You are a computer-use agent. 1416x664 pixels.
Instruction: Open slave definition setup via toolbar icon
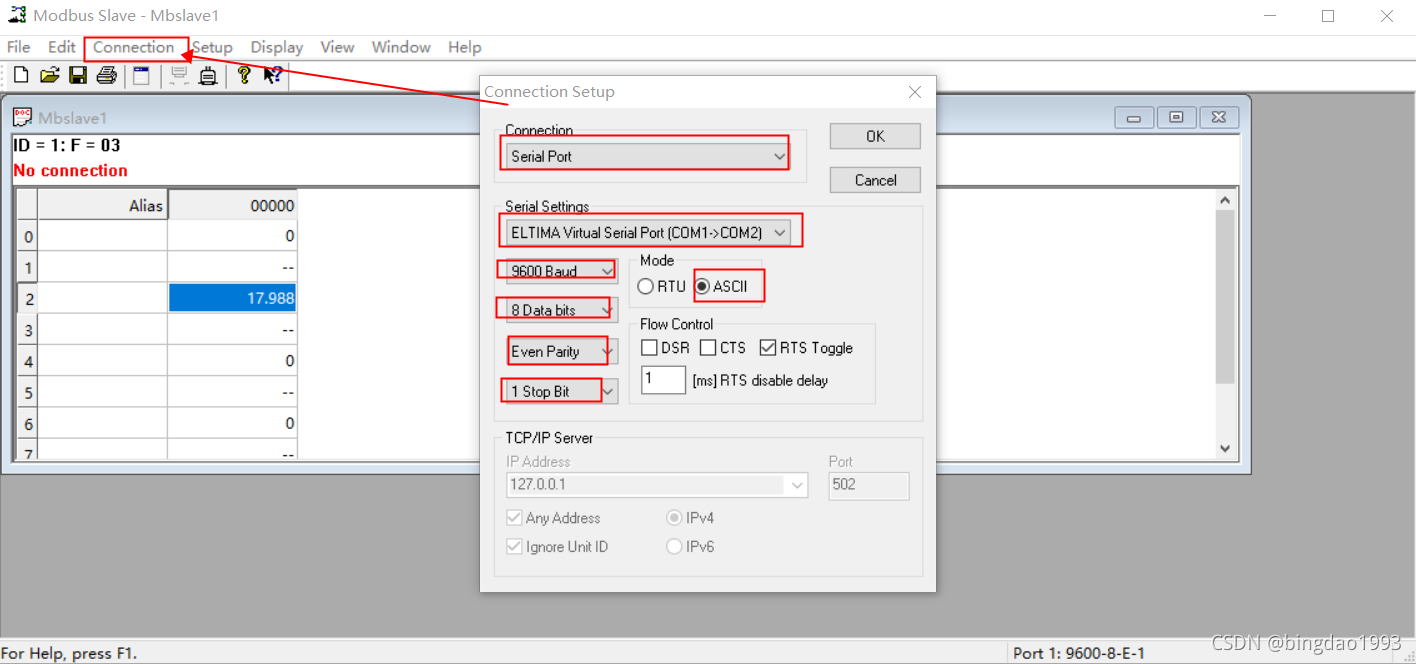[x=140, y=74]
